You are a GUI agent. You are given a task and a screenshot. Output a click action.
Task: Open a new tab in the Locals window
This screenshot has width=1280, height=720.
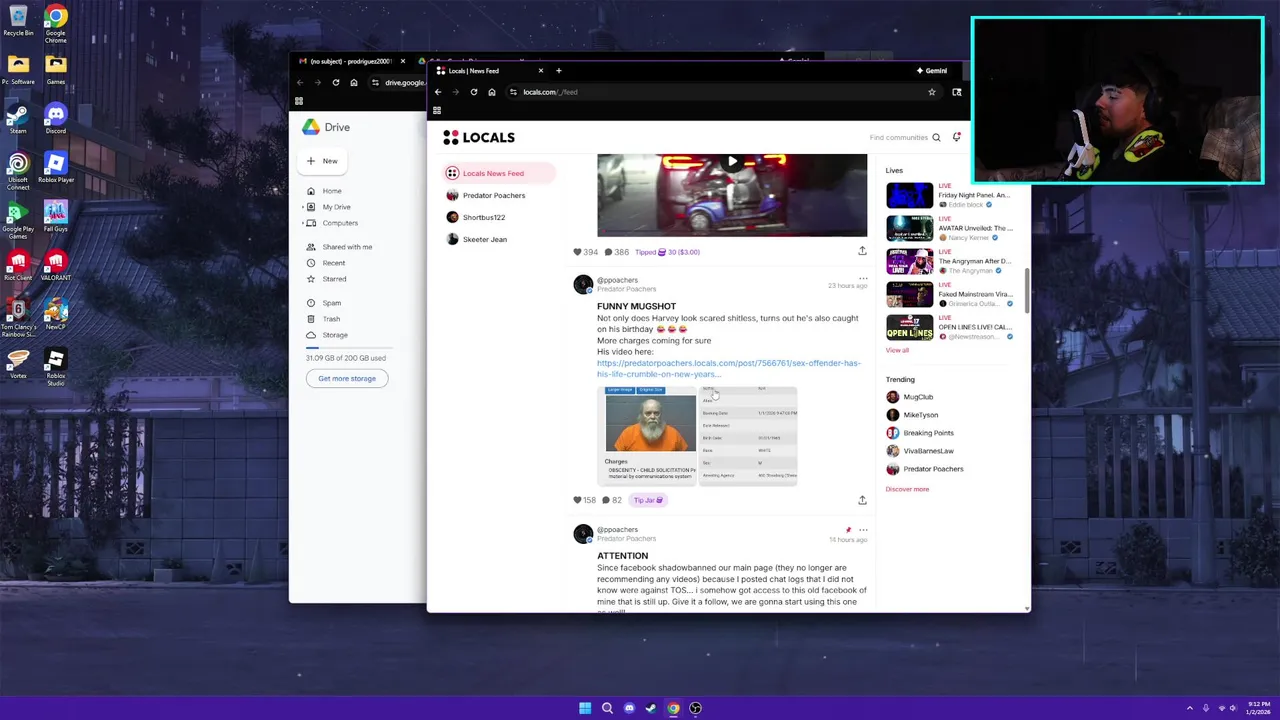click(558, 71)
